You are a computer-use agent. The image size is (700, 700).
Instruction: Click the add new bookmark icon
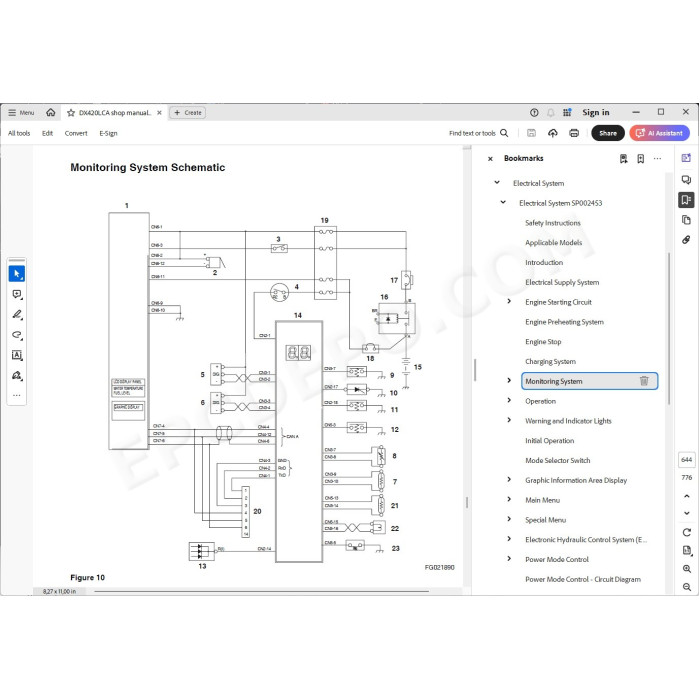[x=640, y=158]
